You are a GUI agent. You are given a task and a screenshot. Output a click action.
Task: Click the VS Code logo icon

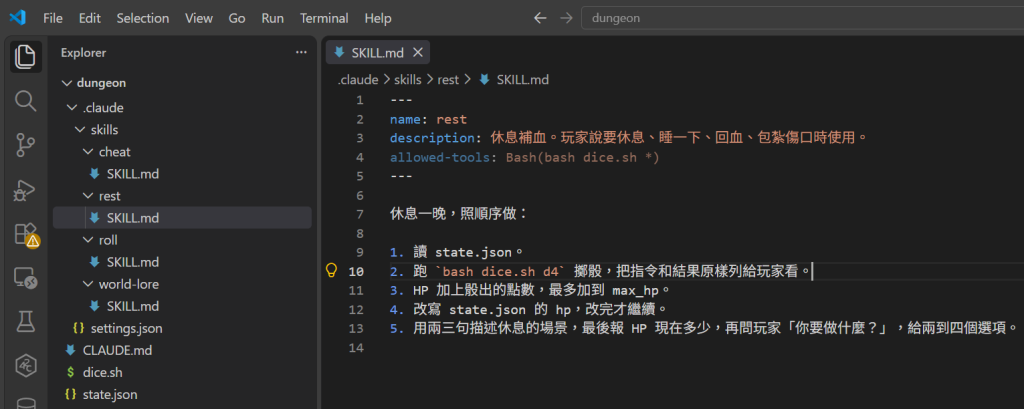coord(17,18)
